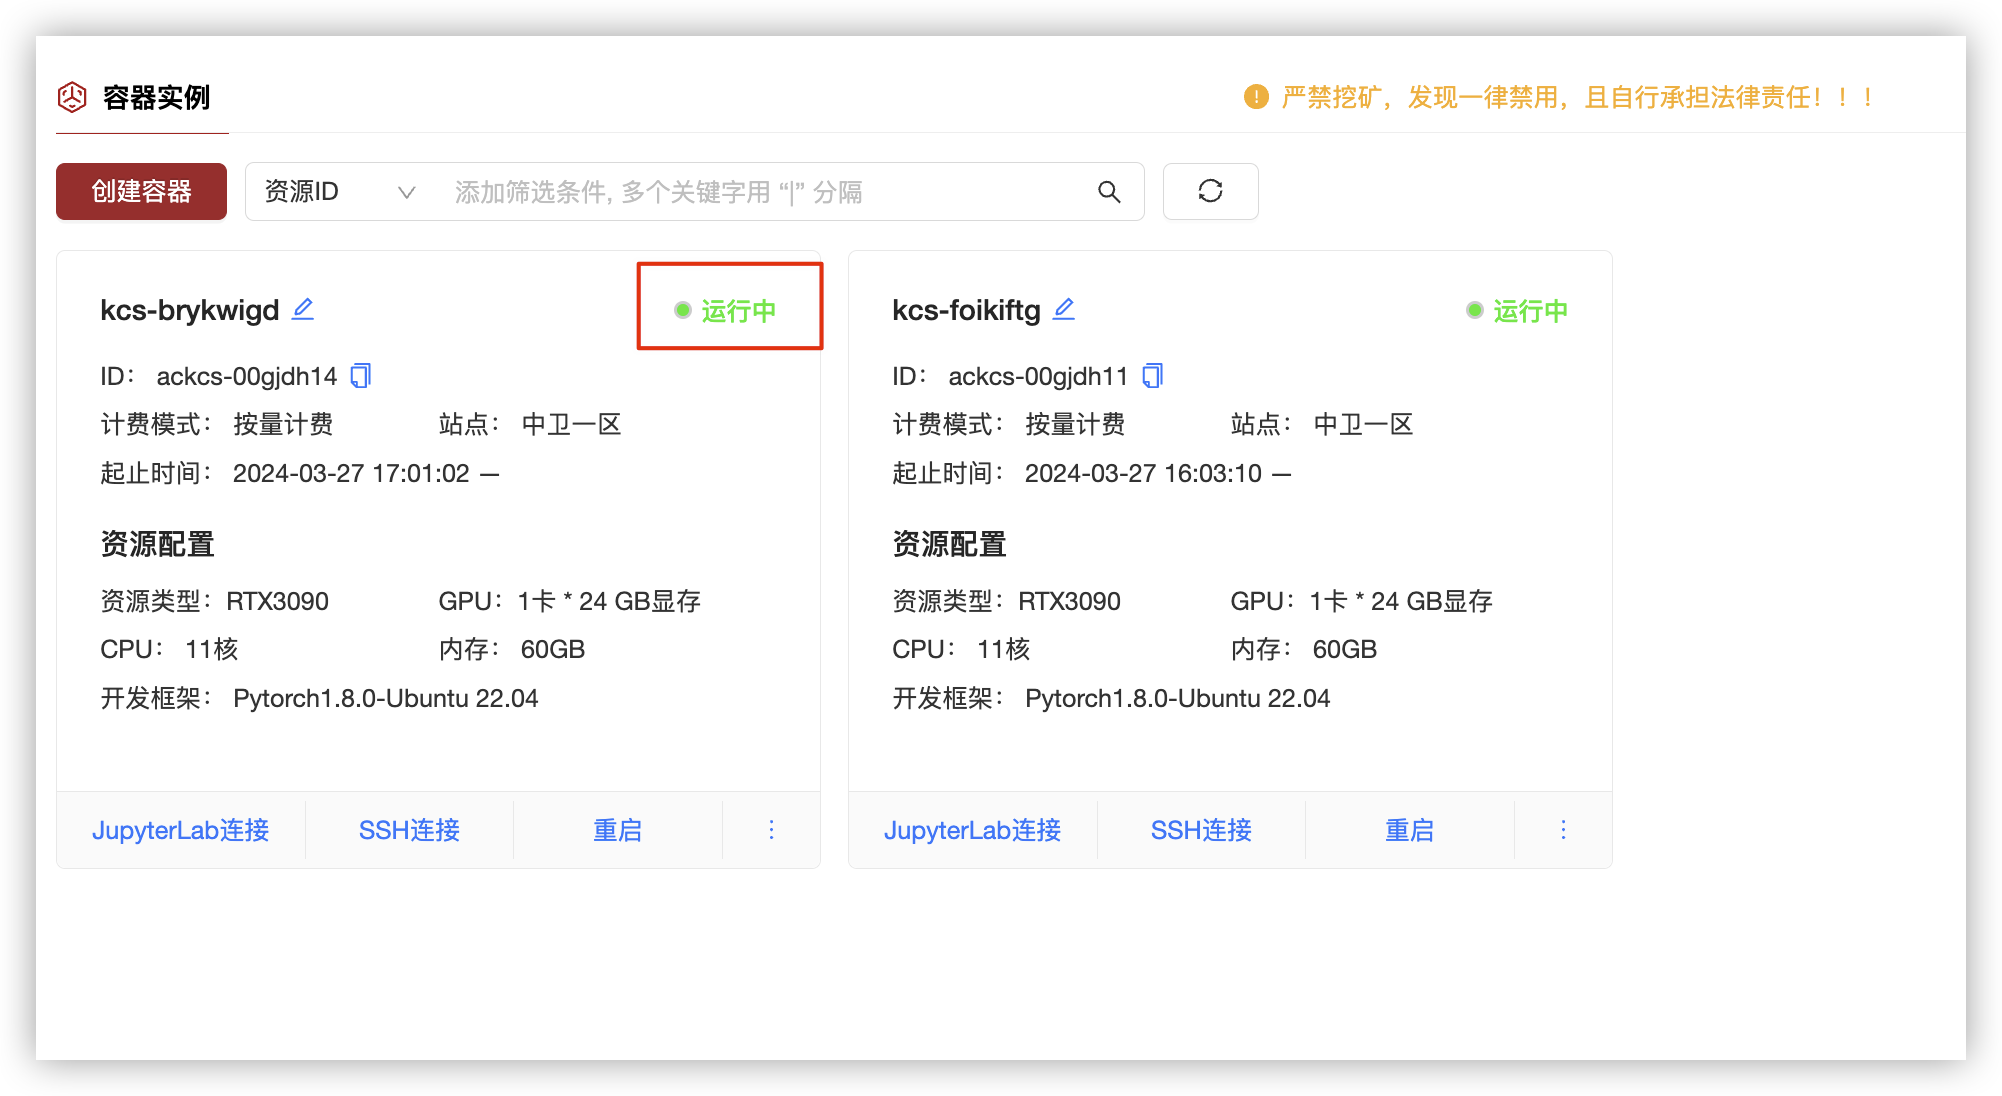This screenshot has height=1096, width=2002.
Task: Click 运行中 status of kcs-brykwigd
Action: pyautogui.click(x=726, y=311)
